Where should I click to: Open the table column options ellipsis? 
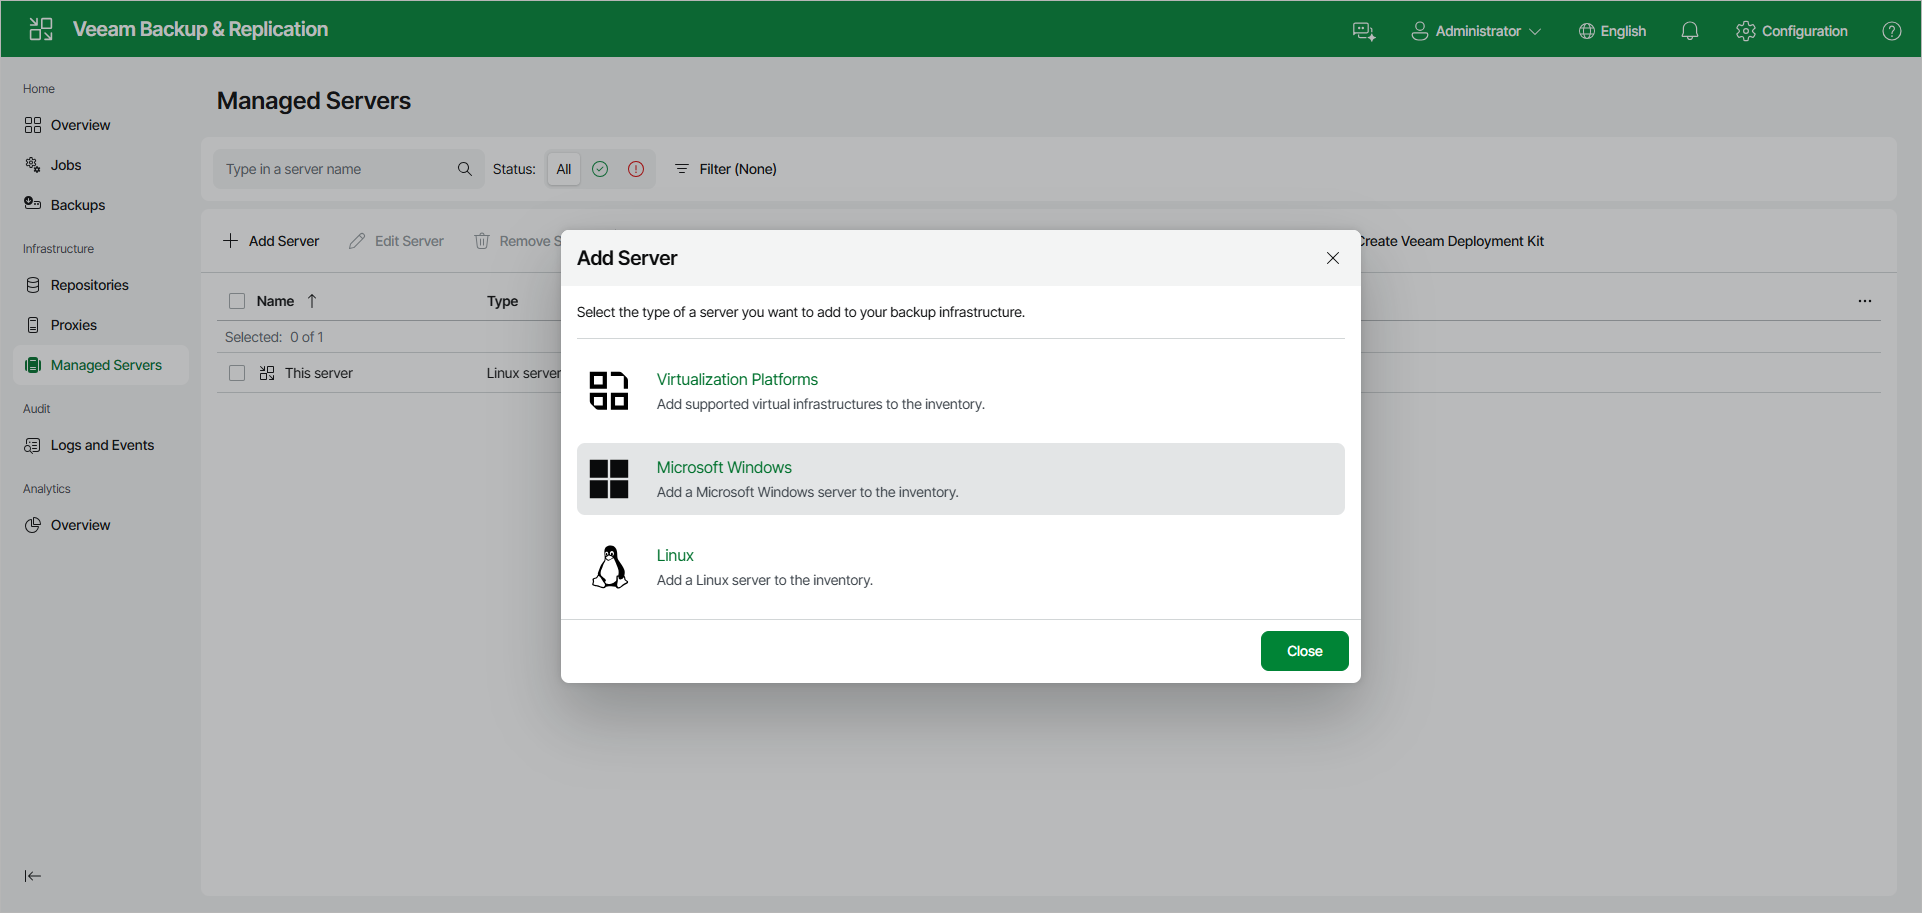point(1865,301)
